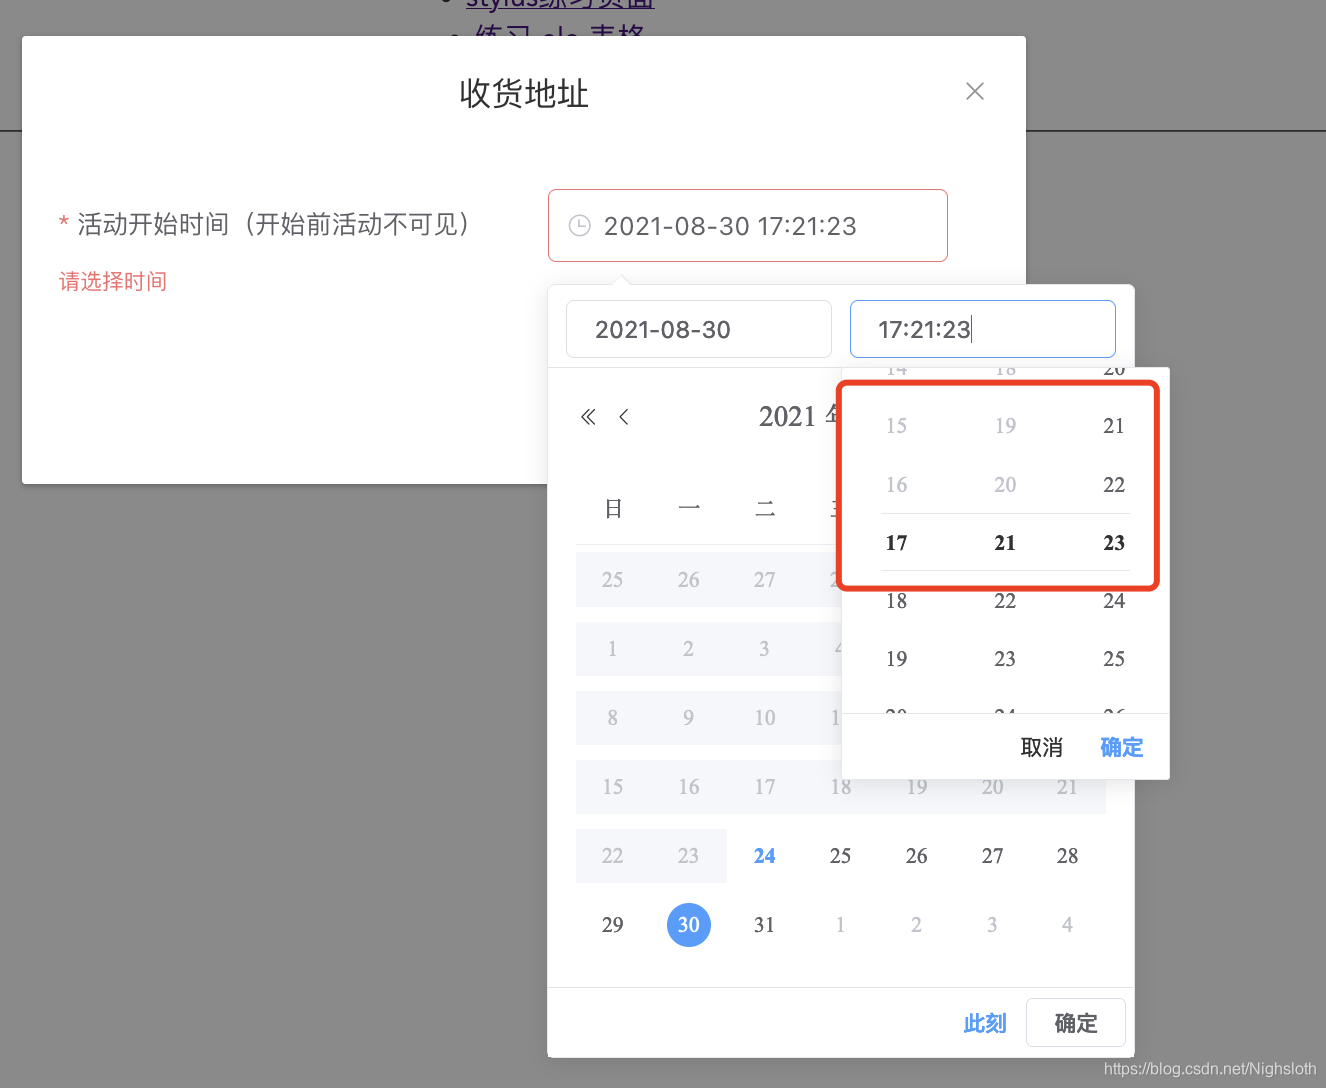The image size is (1326, 1088).
Task: Select next-month day 3 in last calendar row
Action: click(992, 925)
